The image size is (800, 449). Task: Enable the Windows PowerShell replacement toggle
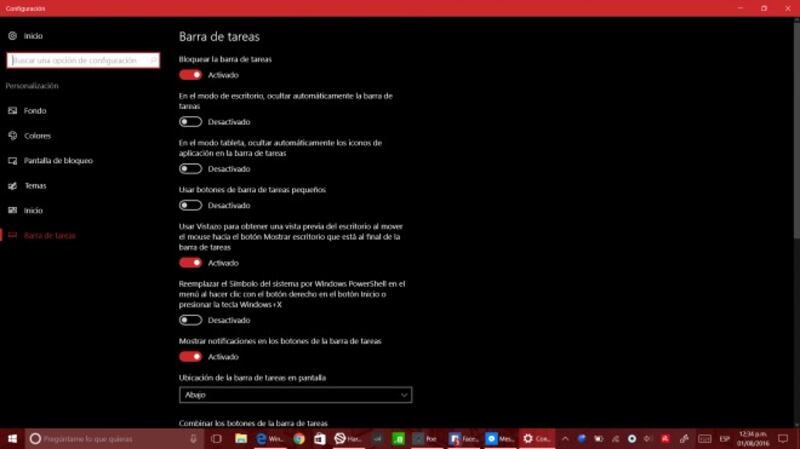[190, 320]
